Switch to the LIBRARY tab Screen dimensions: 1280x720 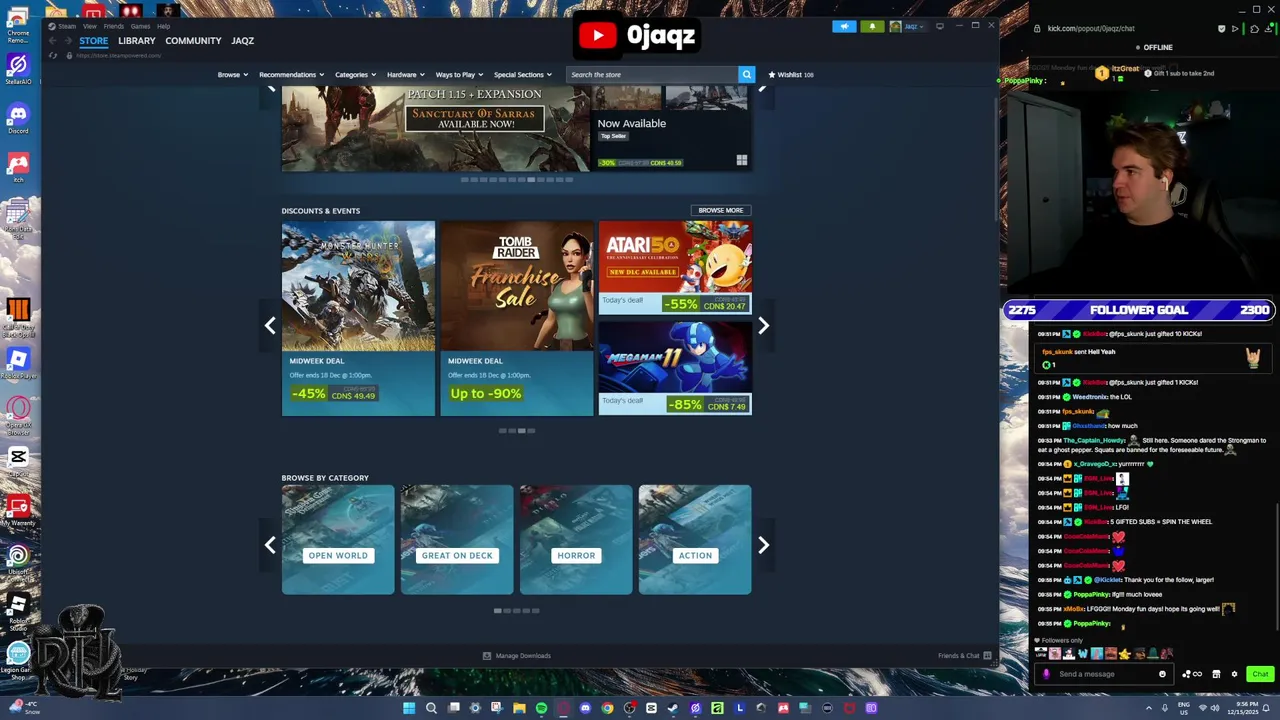click(x=136, y=41)
